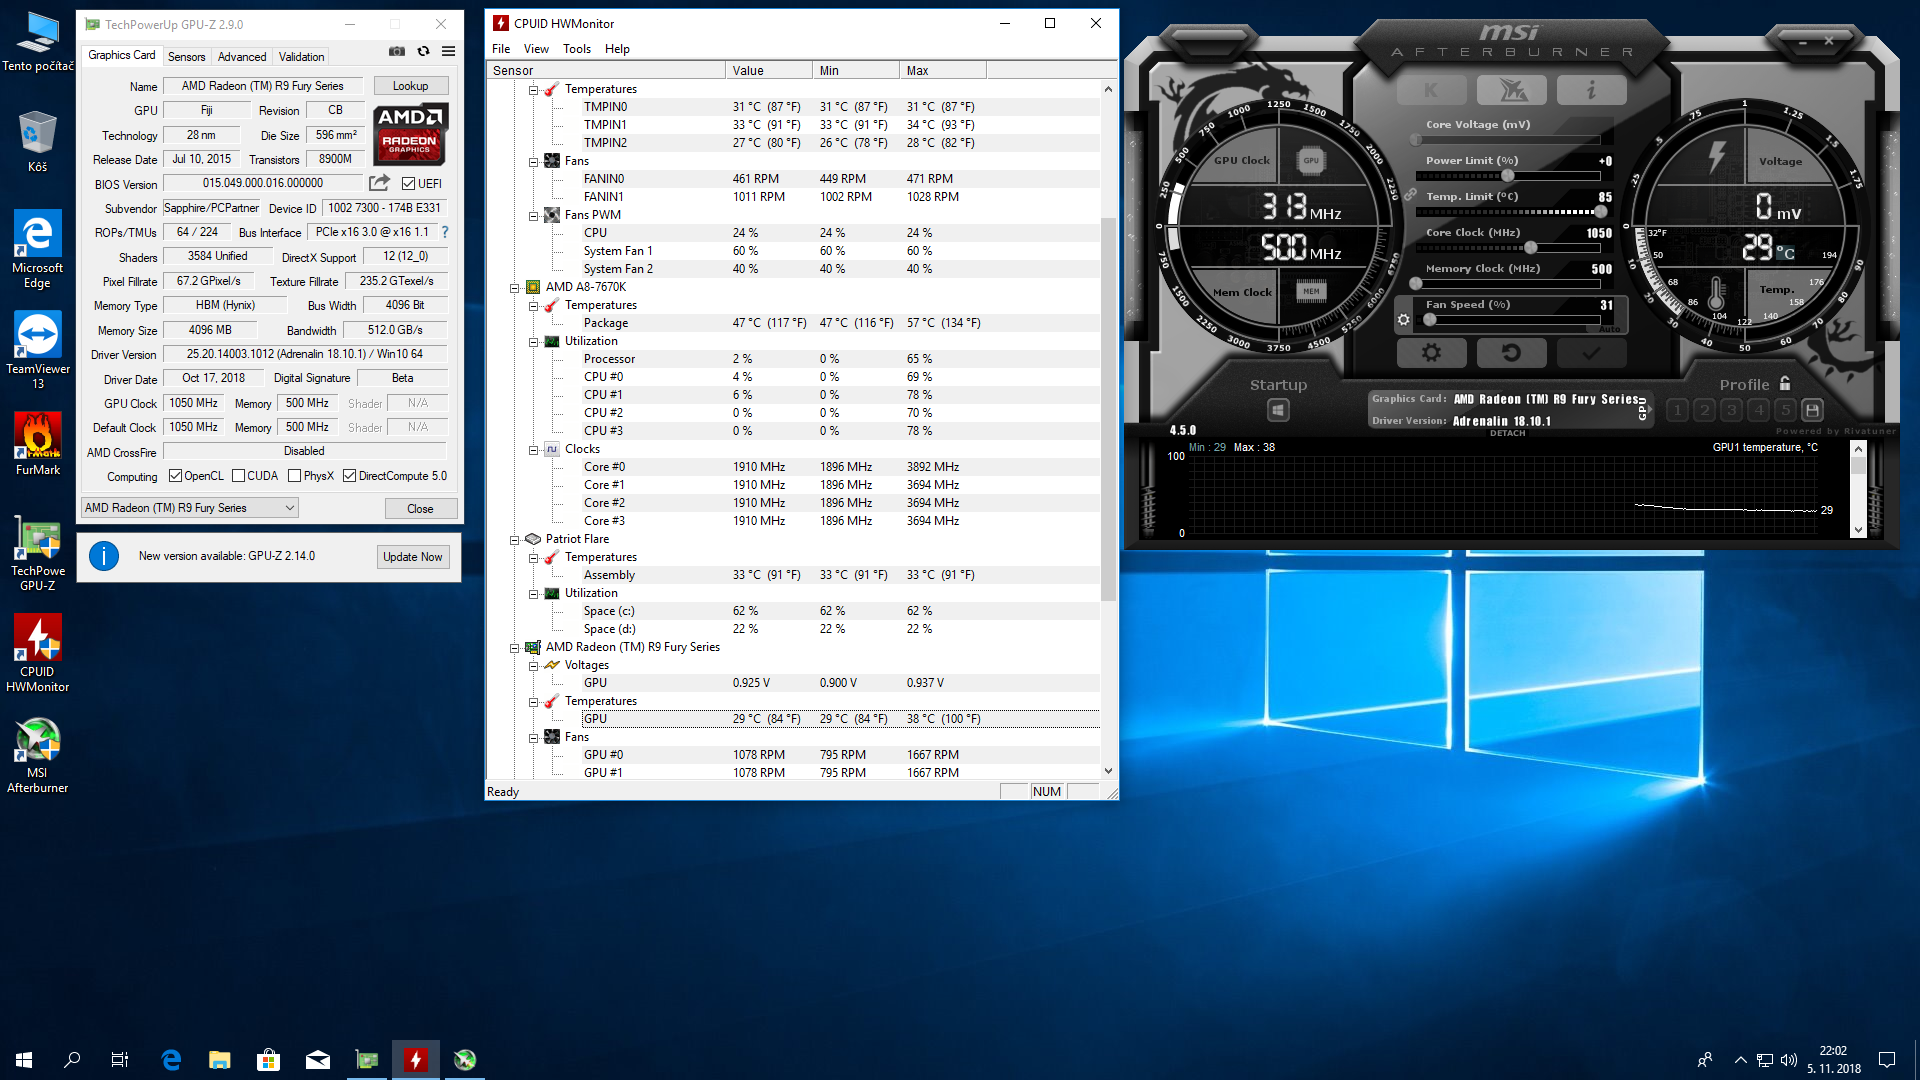This screenshot has width=1920, height=1080.
Task: Click HWMonitor icon in taskbar
Action: [x=416, y=1059]
